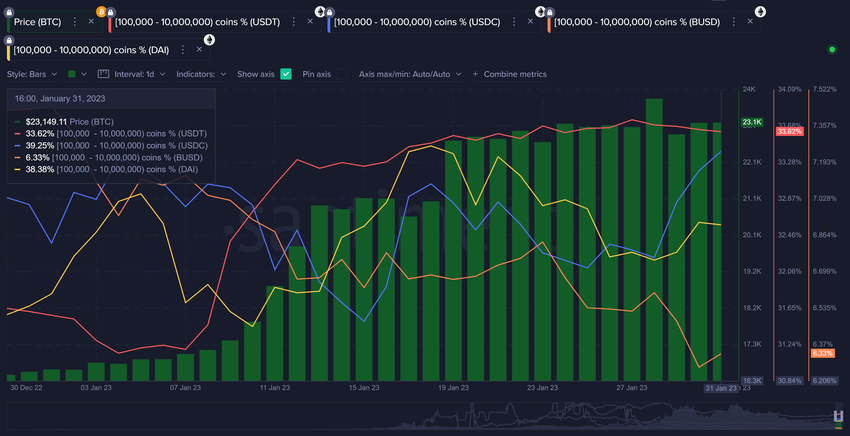Viewport: 850px width, 436px height.
Task: Remove the USDT coins % metric
Action: pyautogui.click(x=310, y=21)
